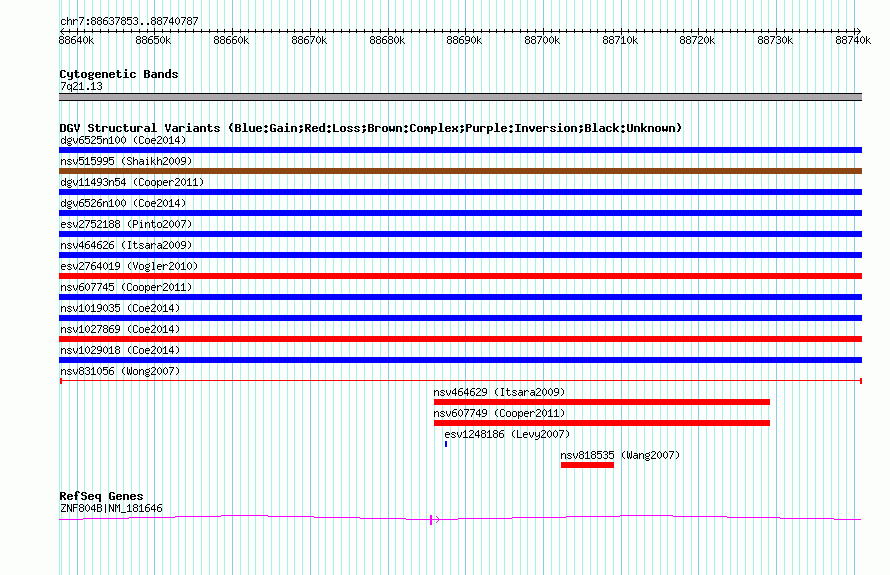The image size is (890, 575).
Task: Select the red nsv1027869 (Coe2014) bar
Action: [460, 339]
